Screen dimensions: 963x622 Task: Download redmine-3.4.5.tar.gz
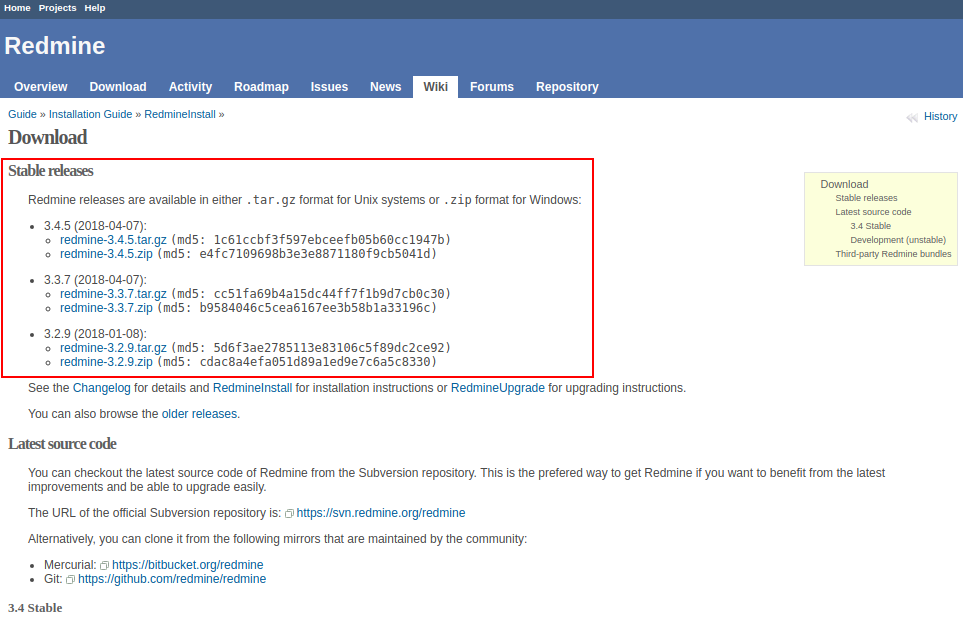point(113,239)
